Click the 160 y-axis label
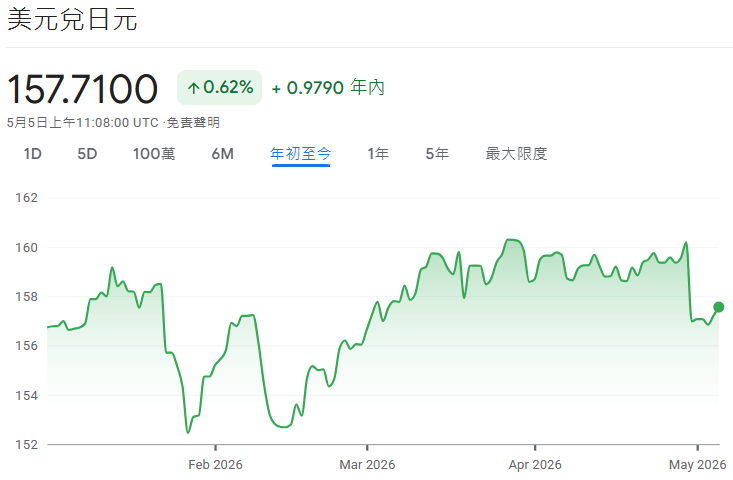Screen dimensions: 733x480 (27, 247)
